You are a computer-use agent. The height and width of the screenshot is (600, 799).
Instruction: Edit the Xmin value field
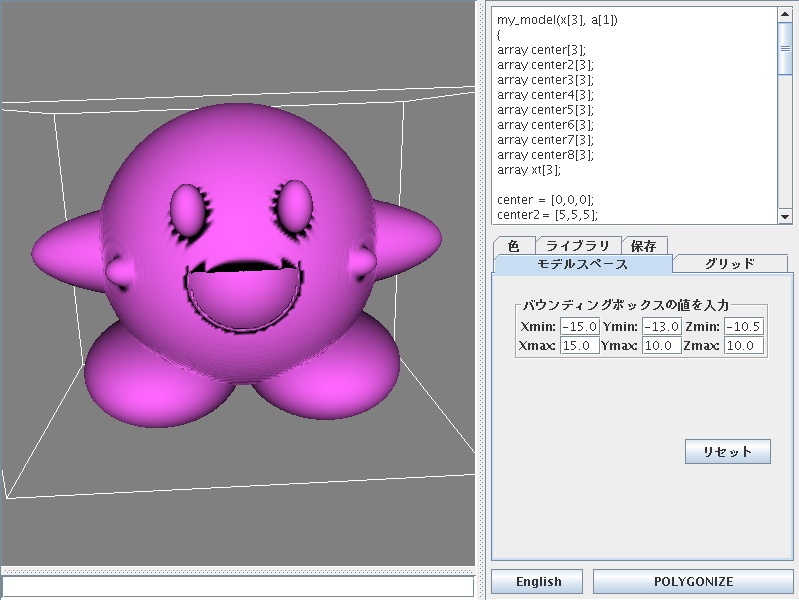579,326
